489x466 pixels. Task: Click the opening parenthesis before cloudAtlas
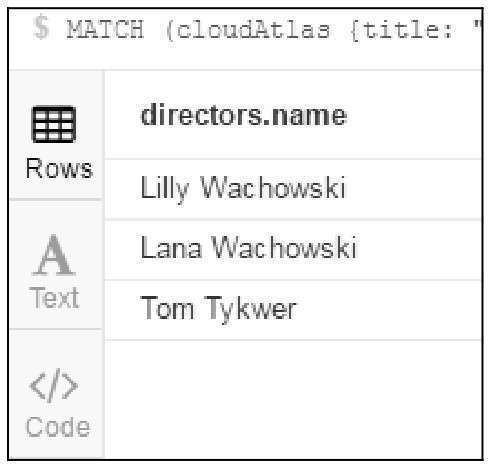click(170, 30)
